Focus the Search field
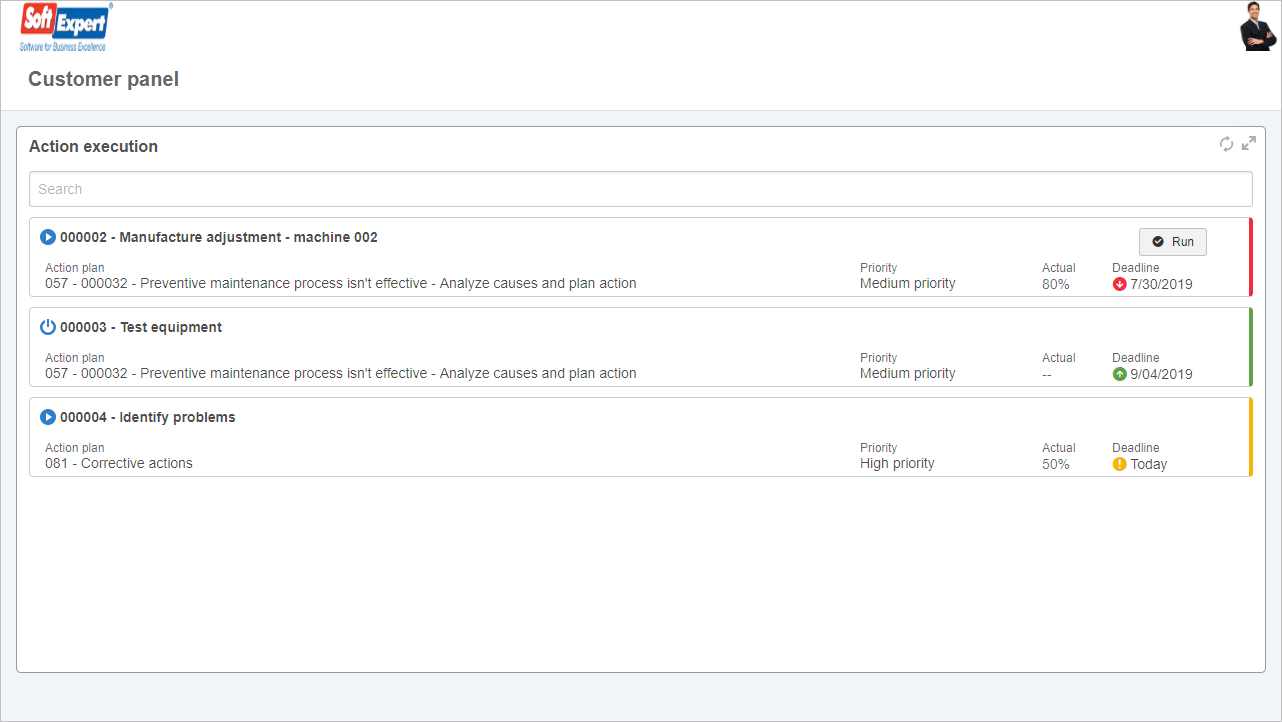 pyautogui.click(x=641, y=189)
